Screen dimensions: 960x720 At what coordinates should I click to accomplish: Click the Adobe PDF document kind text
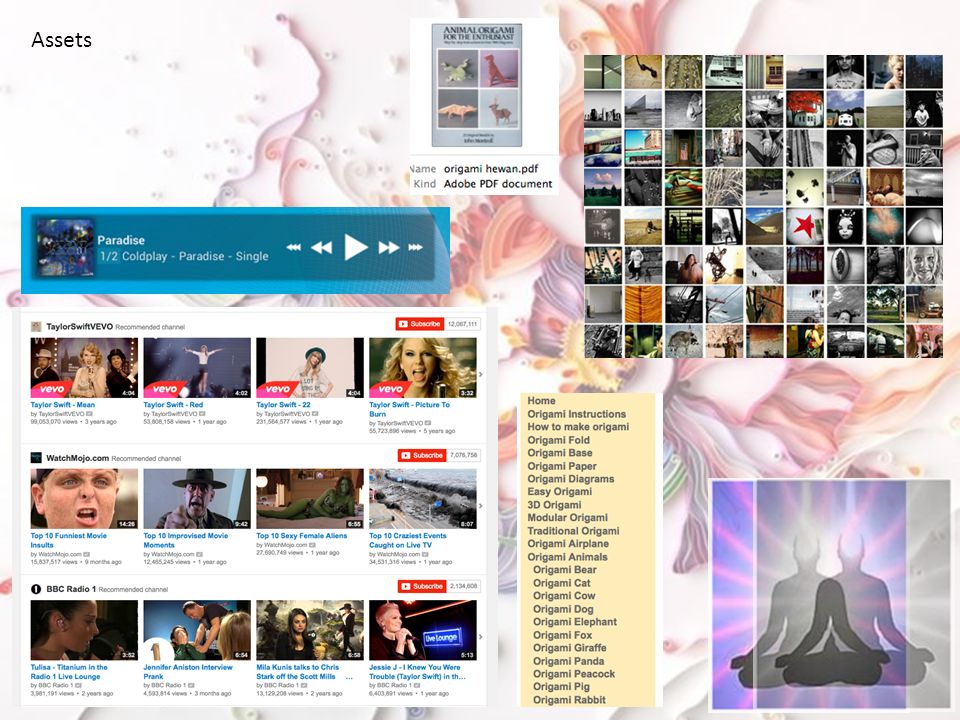pos(498,184)
